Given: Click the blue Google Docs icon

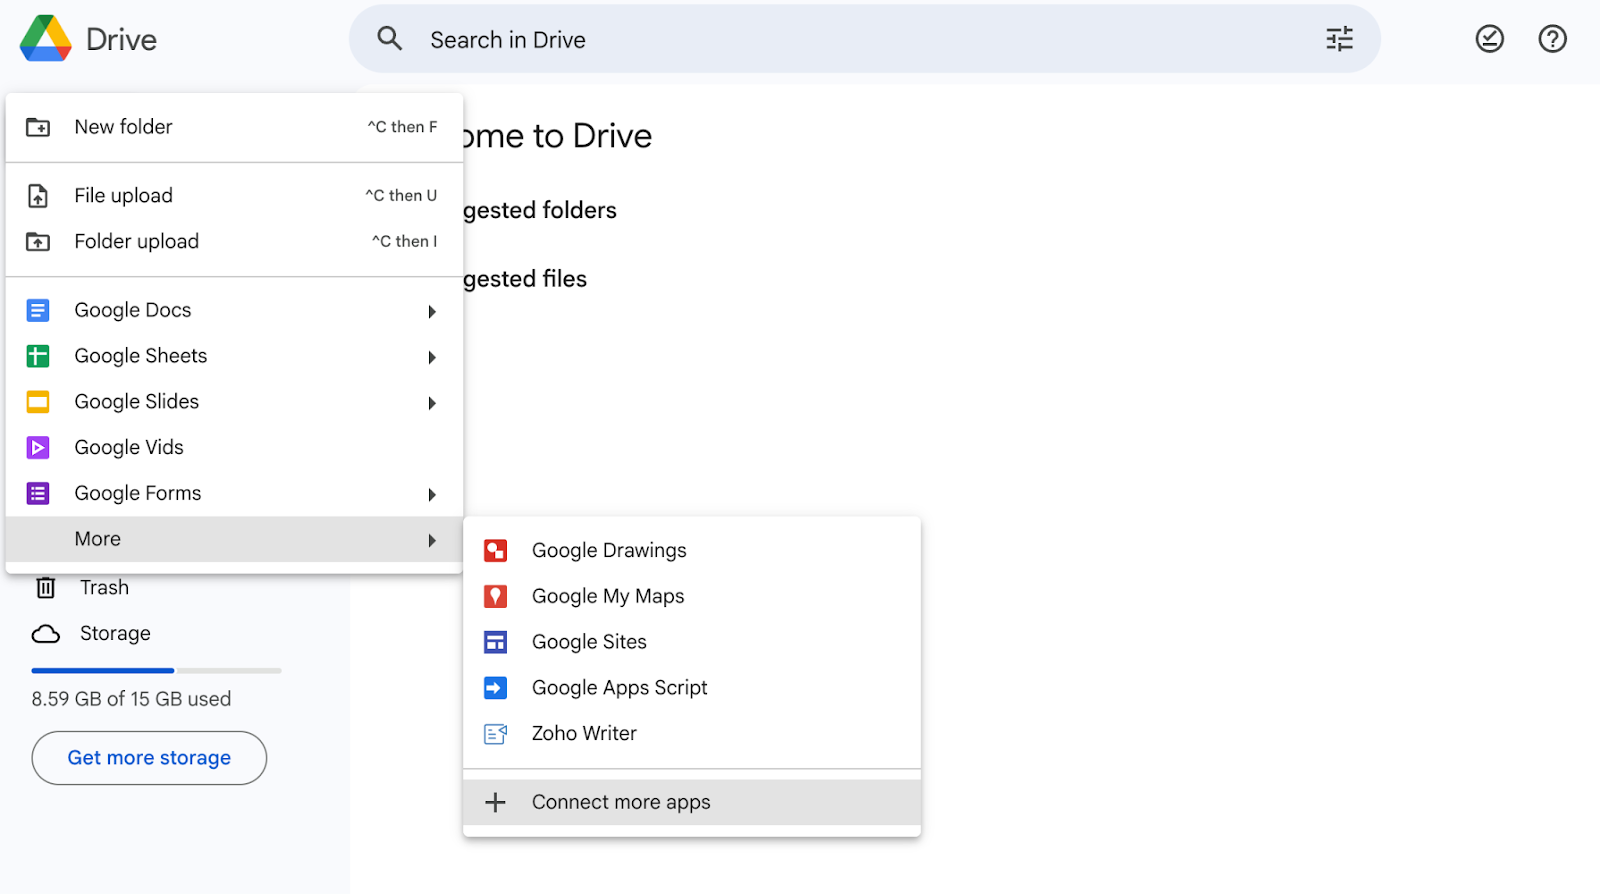Looking at the screenshot, I should click(38, 311).
